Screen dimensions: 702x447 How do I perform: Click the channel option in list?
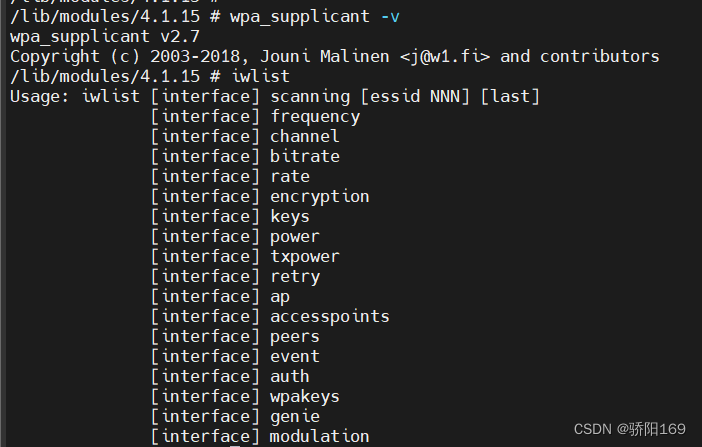click(305, 136)
